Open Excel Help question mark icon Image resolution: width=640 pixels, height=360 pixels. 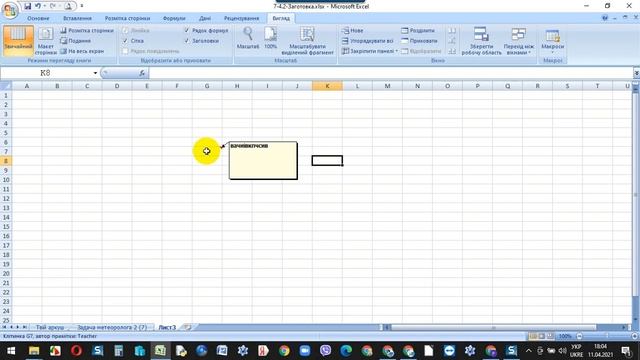click(604, 18)
